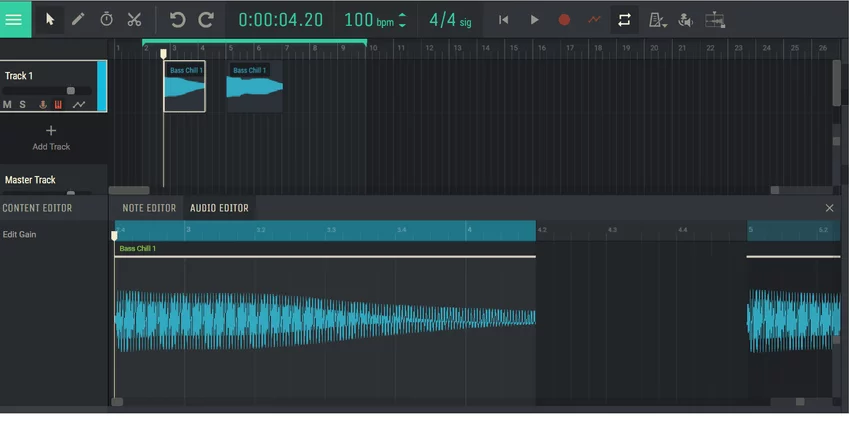850x428 pixels.
Task: Adjust tempo with bpm stepper arrows
Action: point(402,21)
